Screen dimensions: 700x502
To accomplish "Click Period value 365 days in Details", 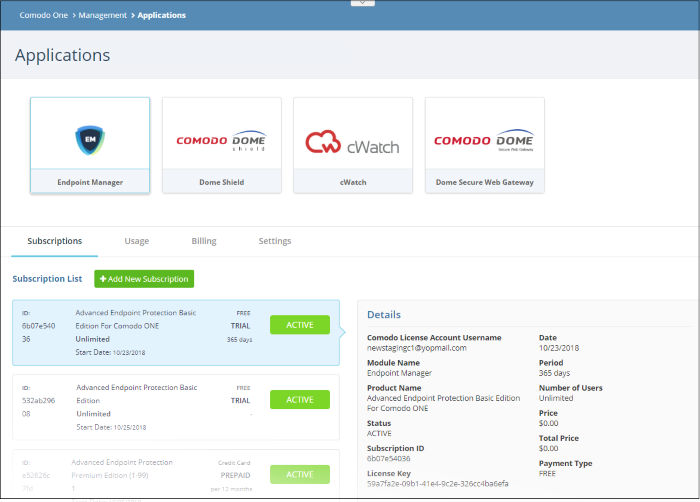I will (x=554, y=373).
